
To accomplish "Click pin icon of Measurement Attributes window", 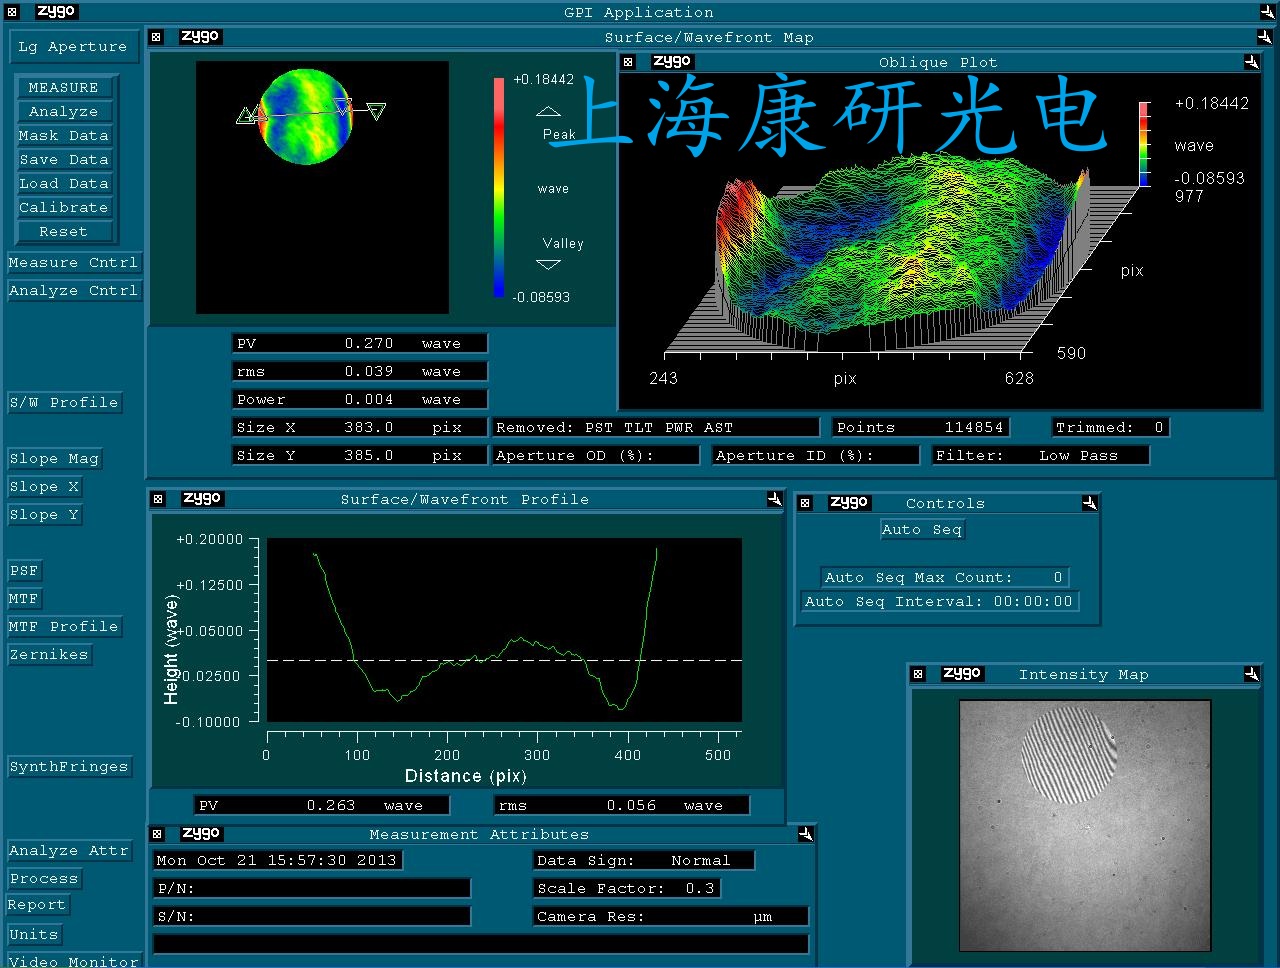I will (x=806, y=834).
